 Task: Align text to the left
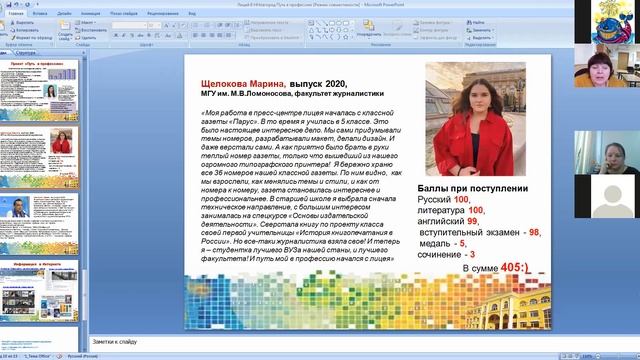click(x=196, y=36)
